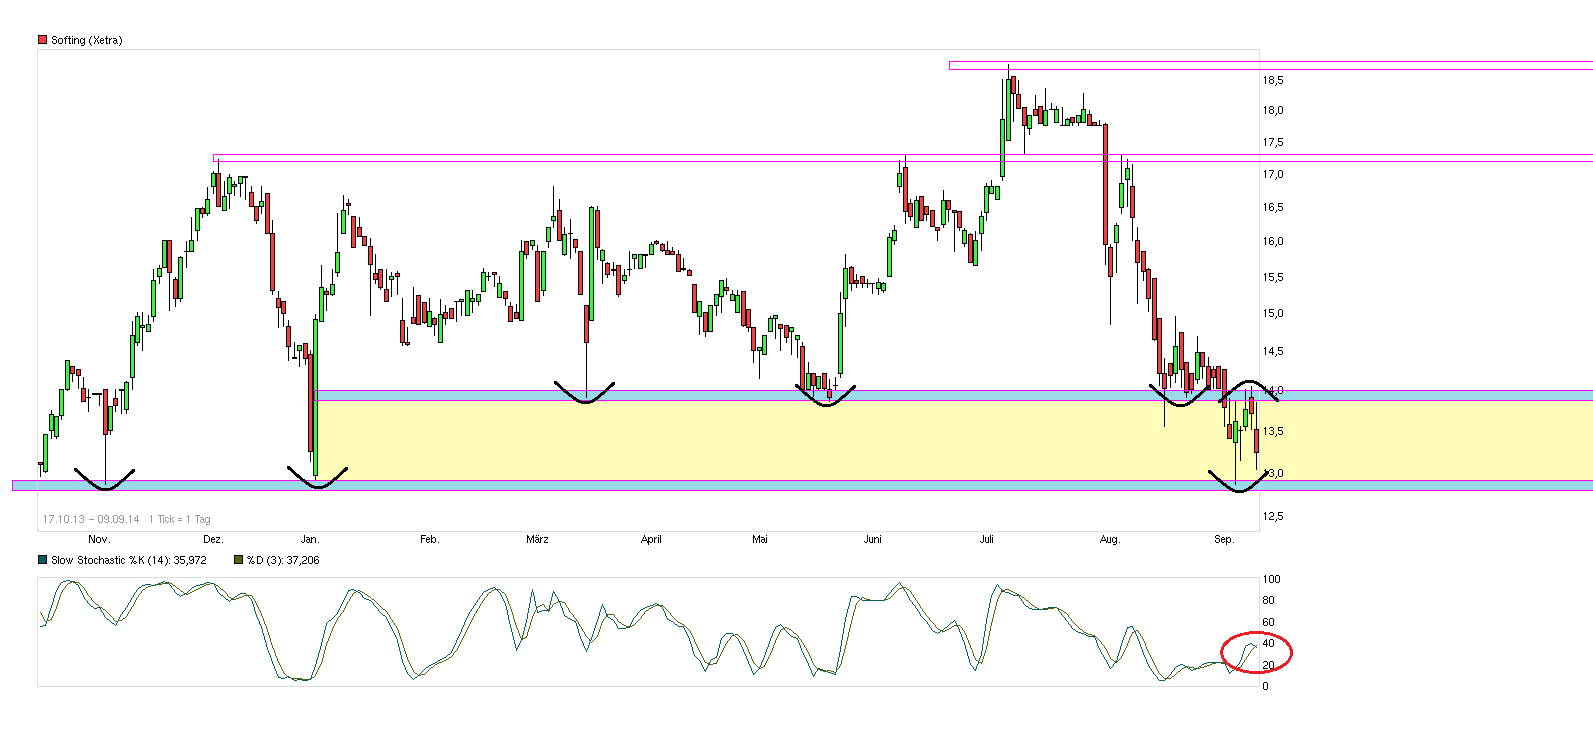This screenshot has width=1593, height=733.
Task: Click the 17,5 price axis label
Action: [x=1273, y=142]
